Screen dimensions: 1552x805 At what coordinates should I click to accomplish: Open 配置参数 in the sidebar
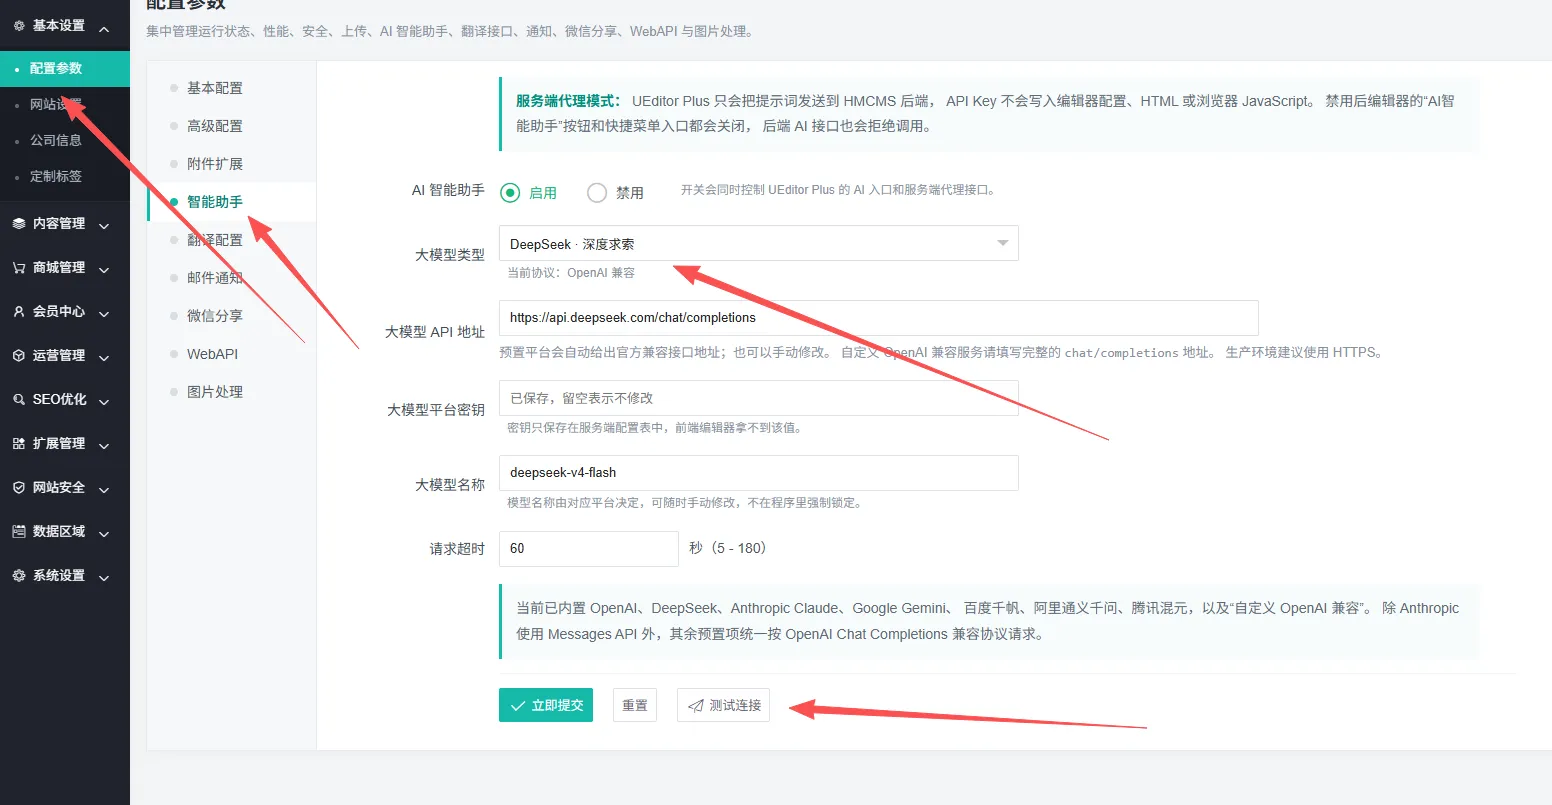click(x=65, y=69)
